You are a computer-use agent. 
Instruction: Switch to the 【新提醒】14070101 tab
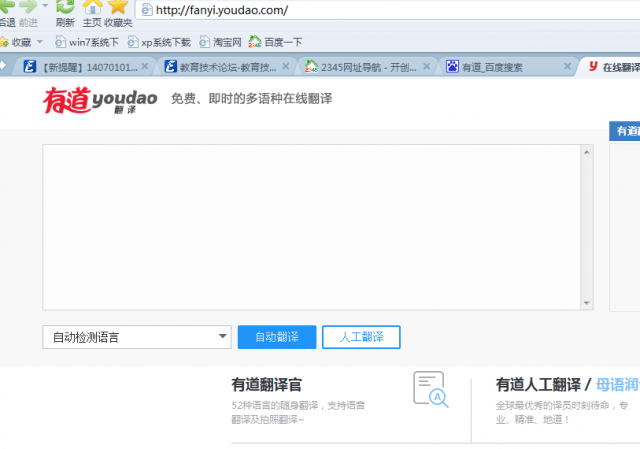click(x=82, y=67)
